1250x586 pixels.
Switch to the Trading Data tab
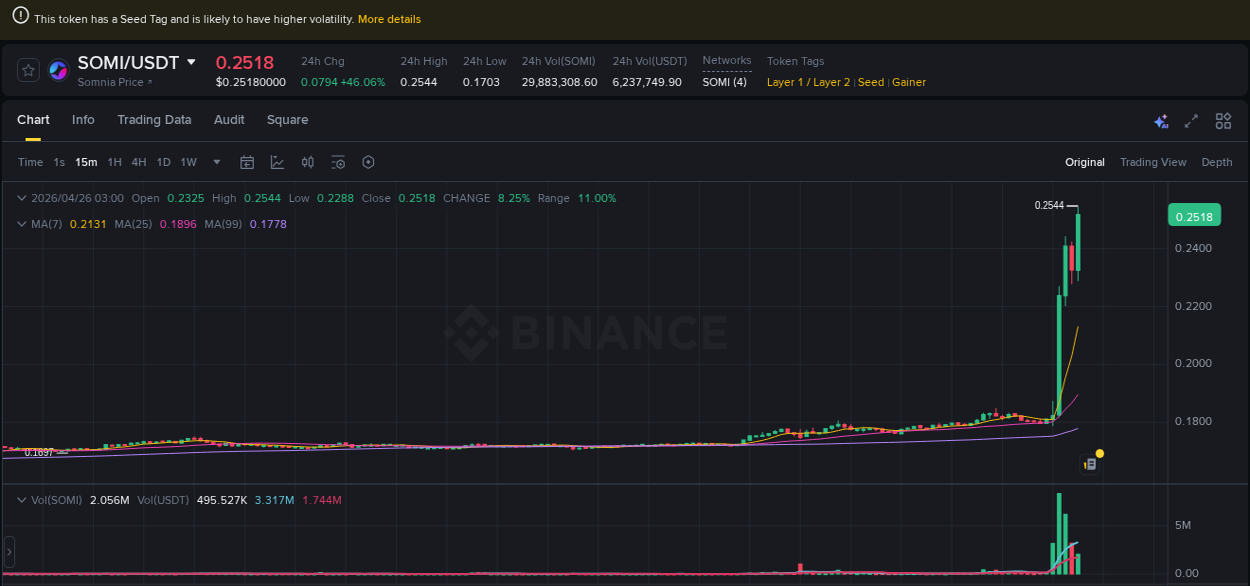click(154, 120)
